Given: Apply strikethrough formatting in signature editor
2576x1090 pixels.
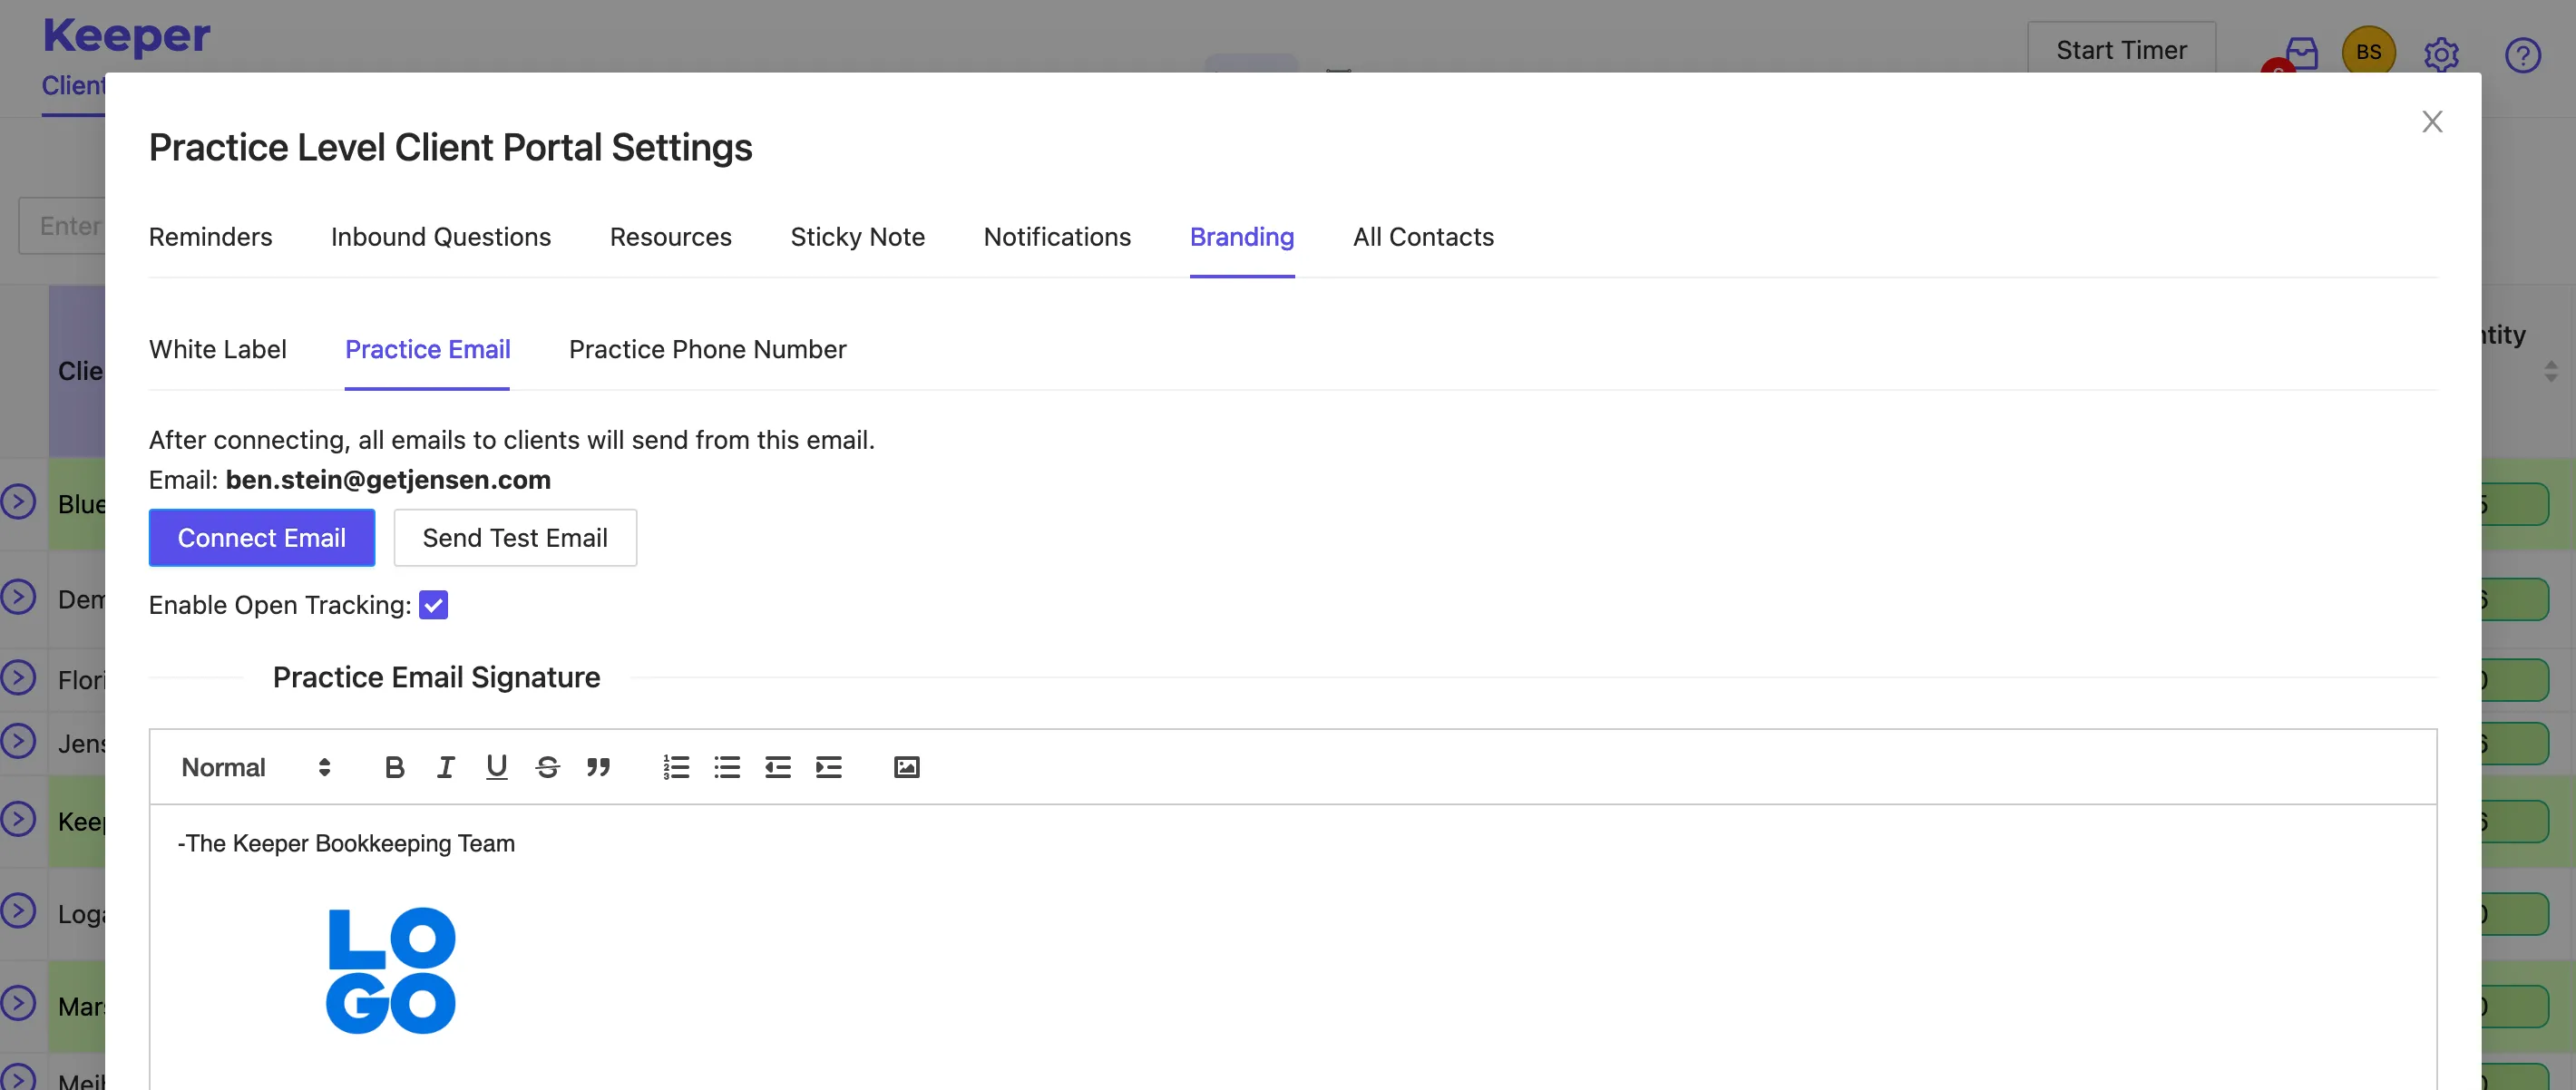Looking at the screenshot, I should tap(547, 767).
